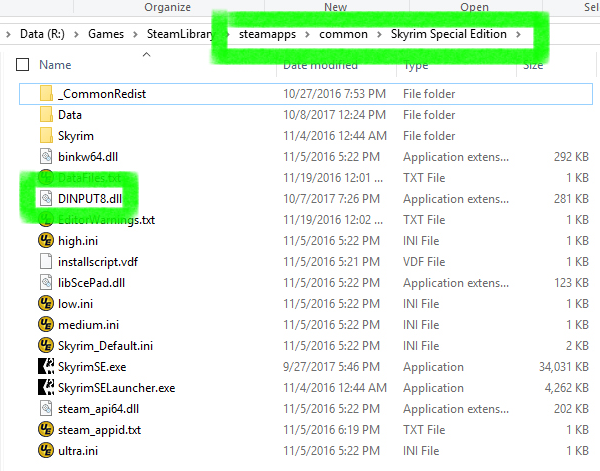Click the high.ini UltraEdit icon
The height and width of the screenshot is (471, 600).
pos(46,241)
